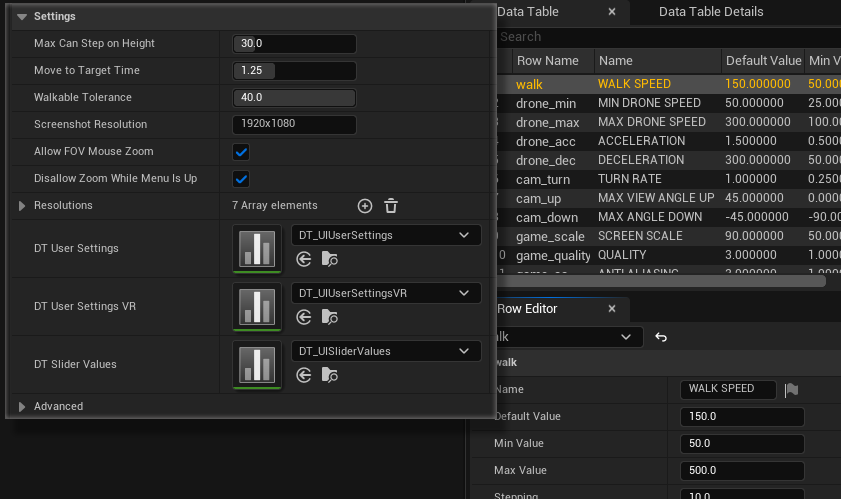
Task: Click the Walkable Tolerance value field
Action: tap(294, 97)
